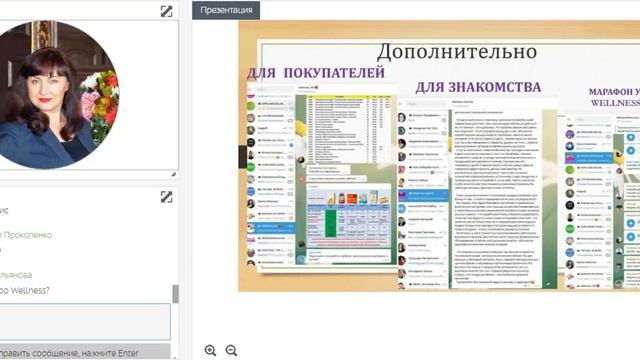Zoom out of the presentation

(231, 350)
